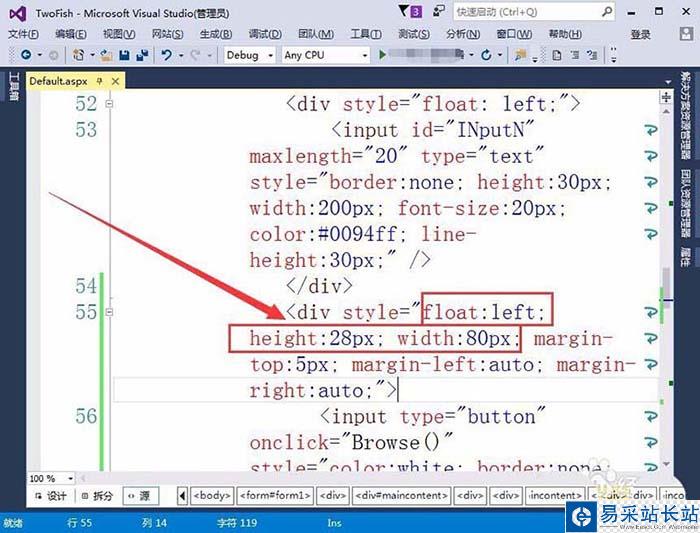Click the document icon left of comment buttons
The image size is (700, 533).
557,55
